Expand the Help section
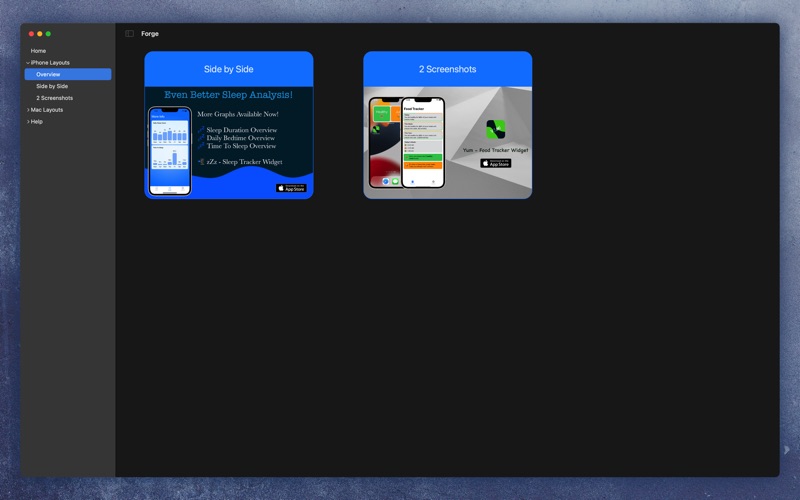 28,122
